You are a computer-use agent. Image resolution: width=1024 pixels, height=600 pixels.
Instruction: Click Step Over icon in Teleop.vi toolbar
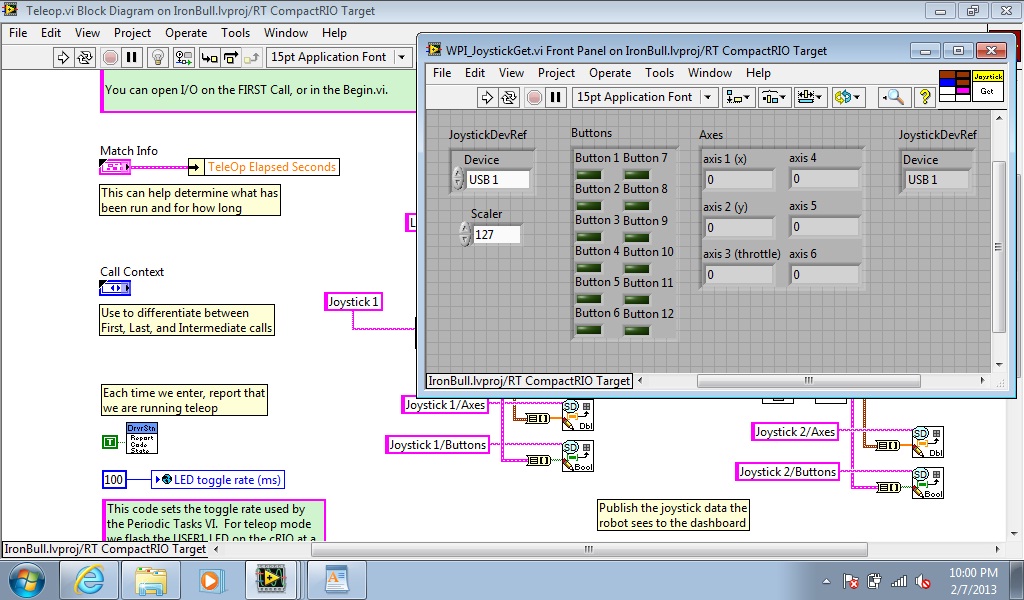(231, 57)
